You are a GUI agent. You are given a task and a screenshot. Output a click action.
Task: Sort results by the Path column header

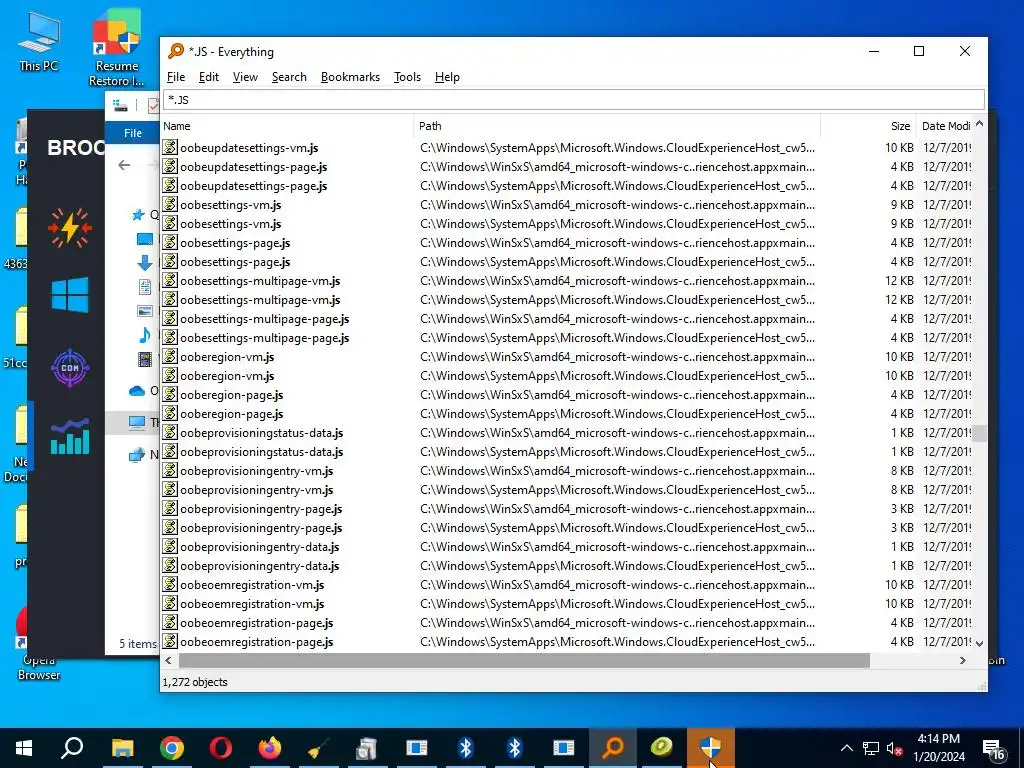coord(617,126)
